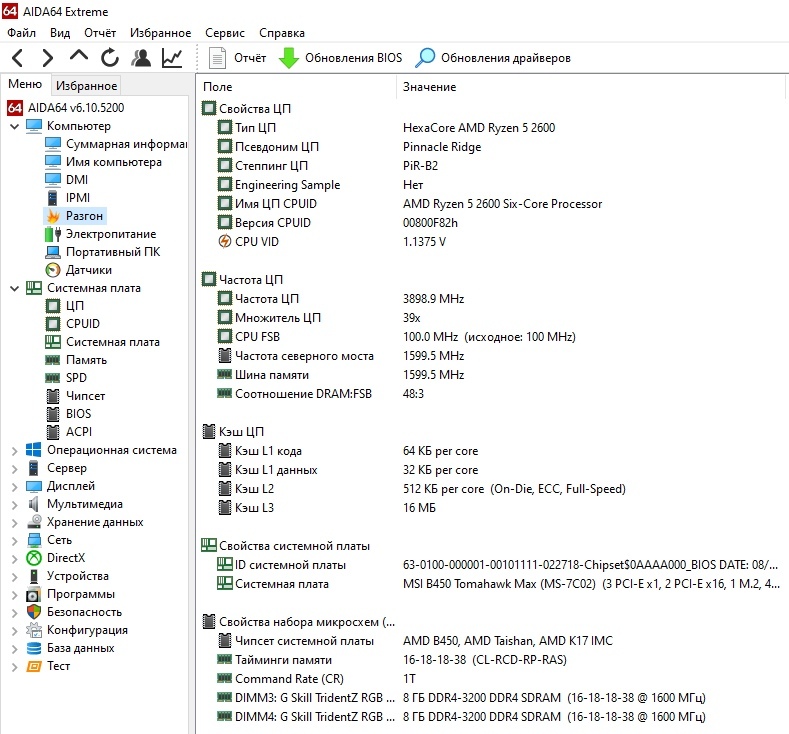
Task: Collapse the Системная плата tree branch
Action: (x=15, y=288)
